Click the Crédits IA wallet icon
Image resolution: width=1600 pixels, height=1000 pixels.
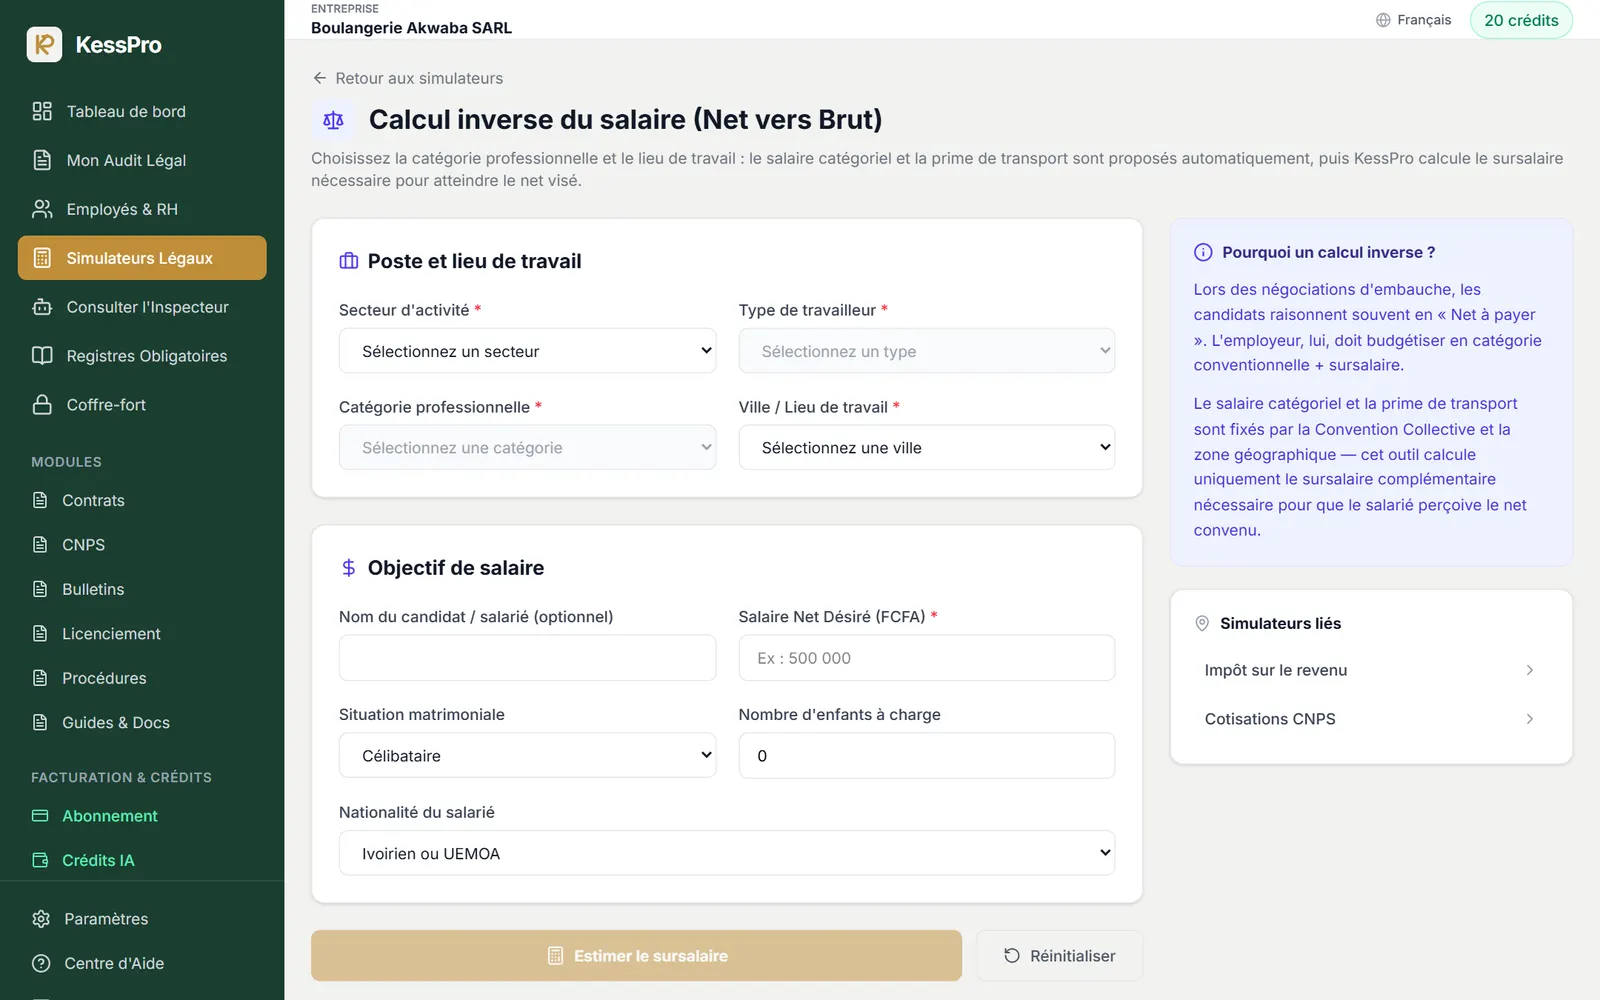(40, 860)
